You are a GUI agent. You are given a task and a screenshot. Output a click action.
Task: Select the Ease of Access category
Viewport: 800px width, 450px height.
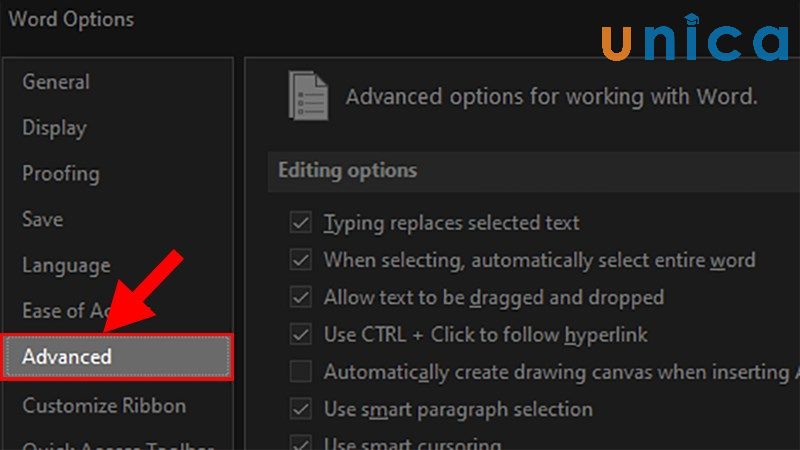coord(58,311)
